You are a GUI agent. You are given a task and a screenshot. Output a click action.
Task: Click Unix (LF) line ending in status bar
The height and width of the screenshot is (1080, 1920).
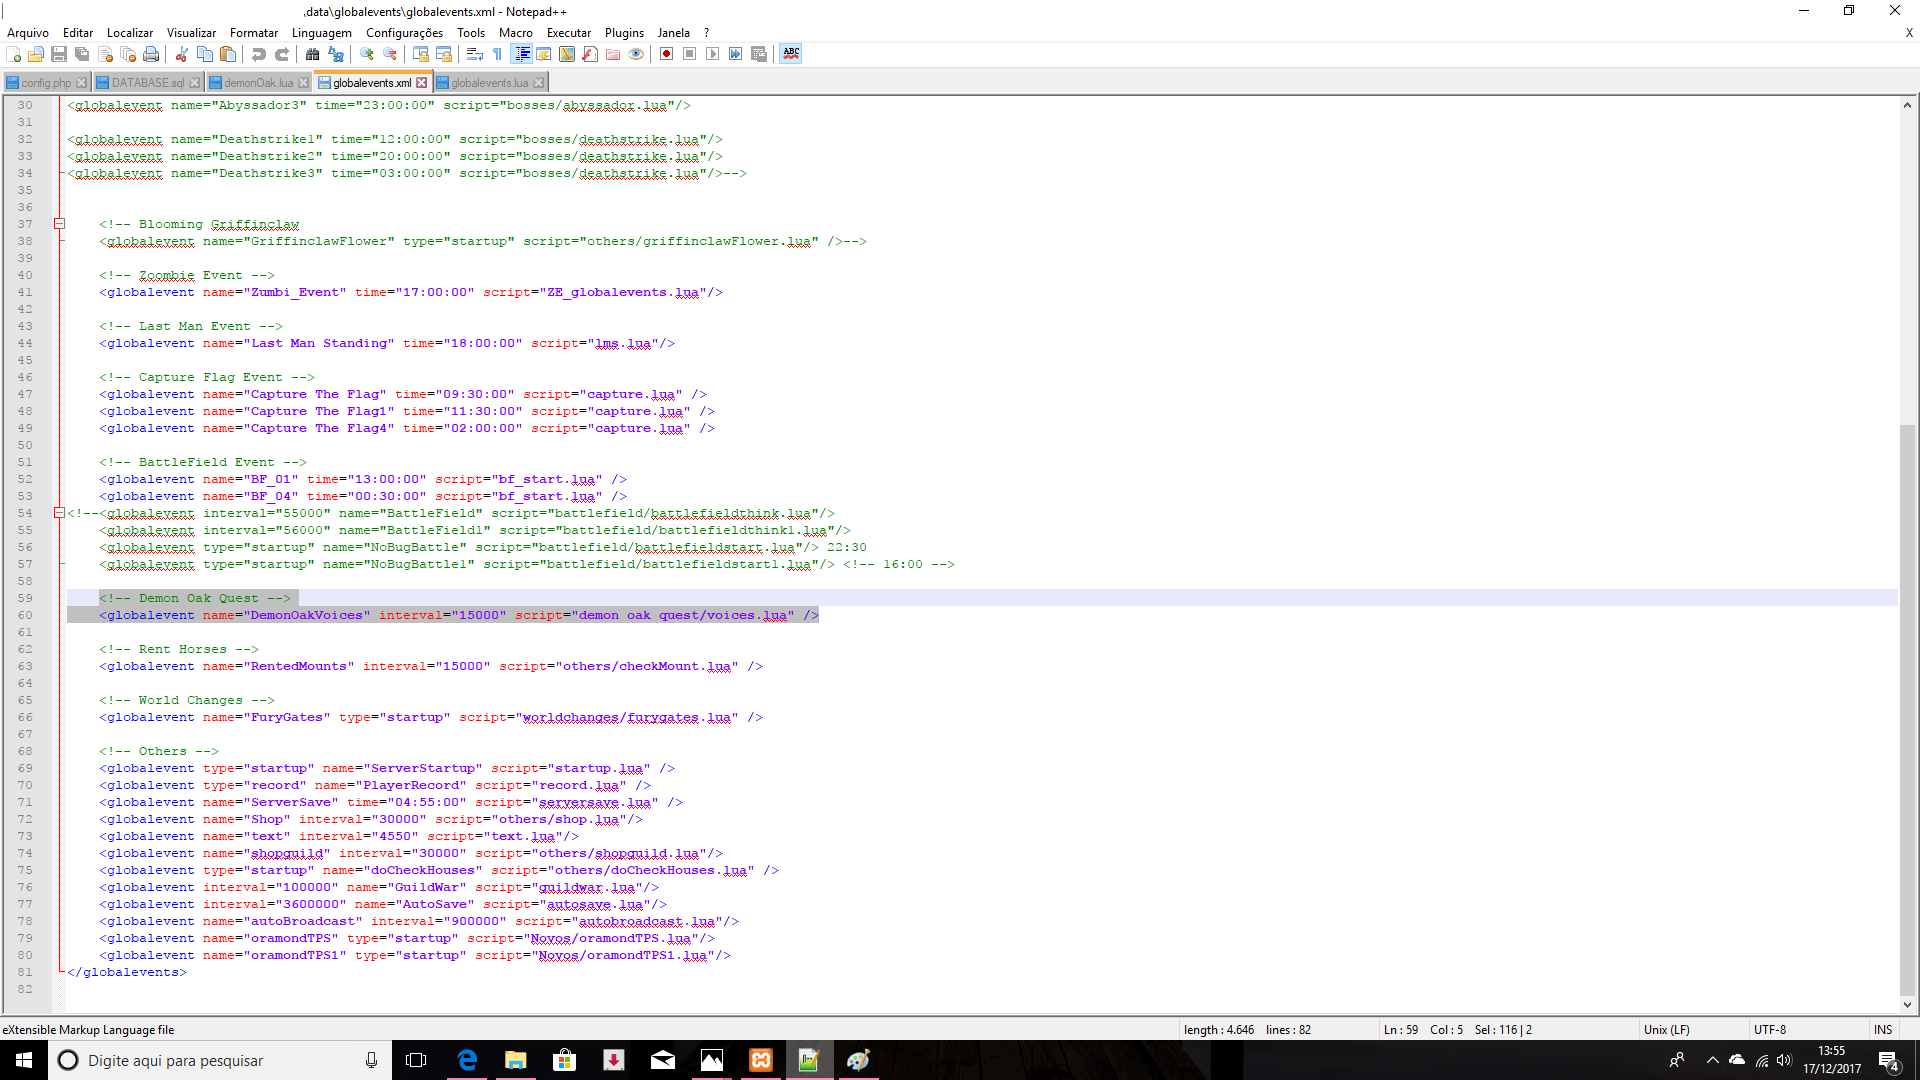click(1666, 1029)
